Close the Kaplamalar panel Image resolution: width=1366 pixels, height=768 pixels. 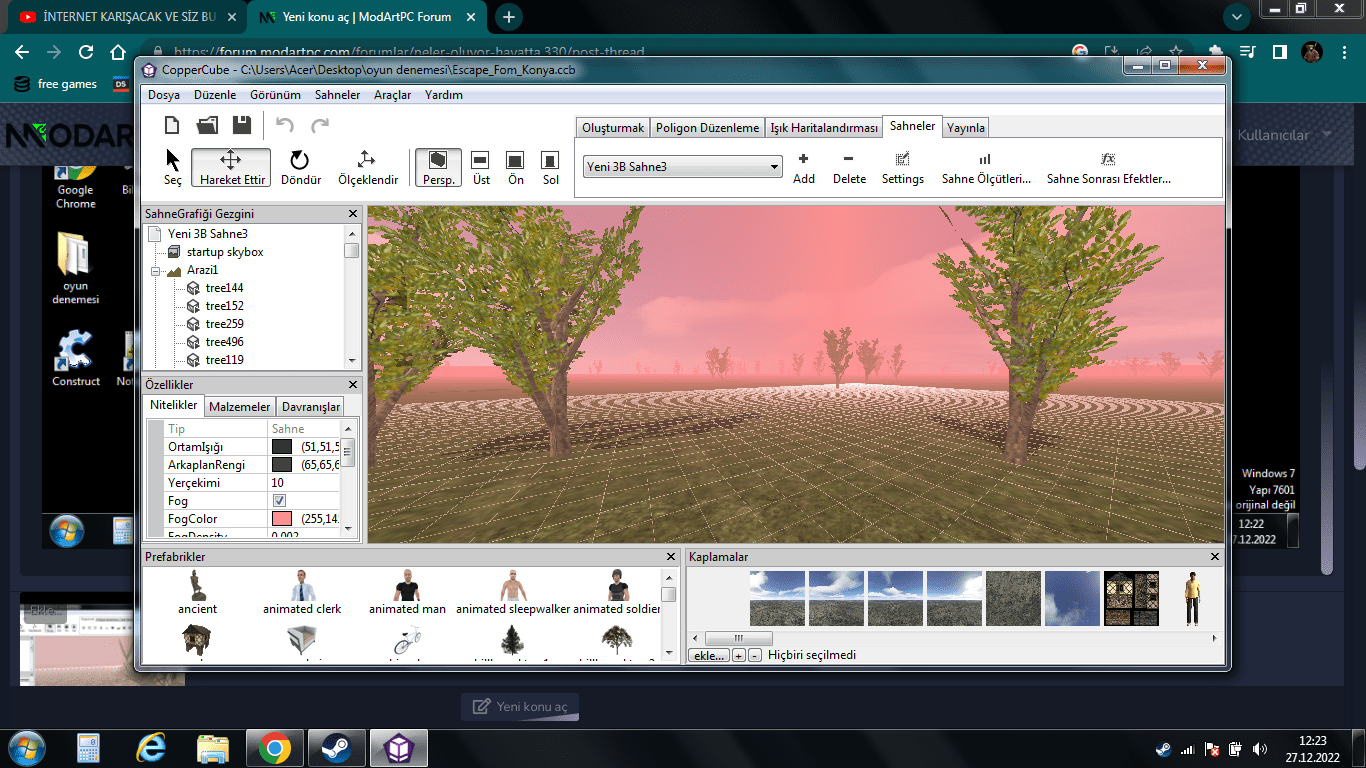point(1215,557)
